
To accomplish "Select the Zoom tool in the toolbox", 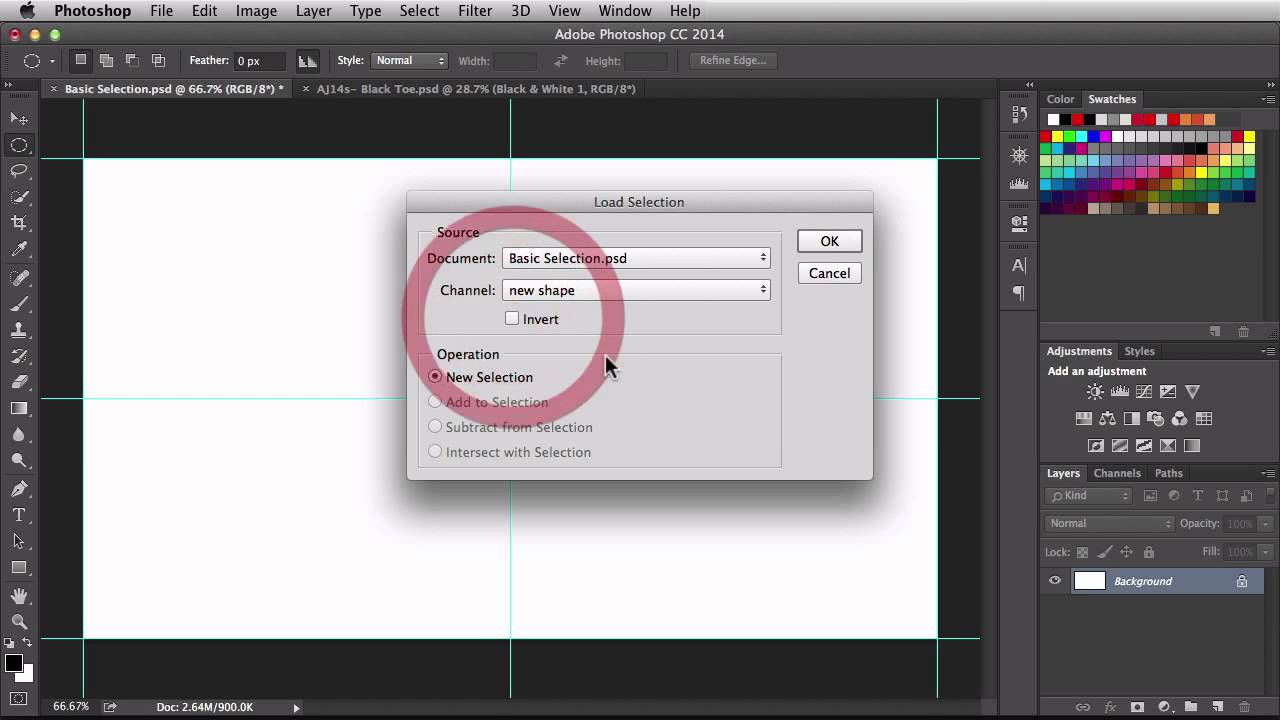I will 19,622.
